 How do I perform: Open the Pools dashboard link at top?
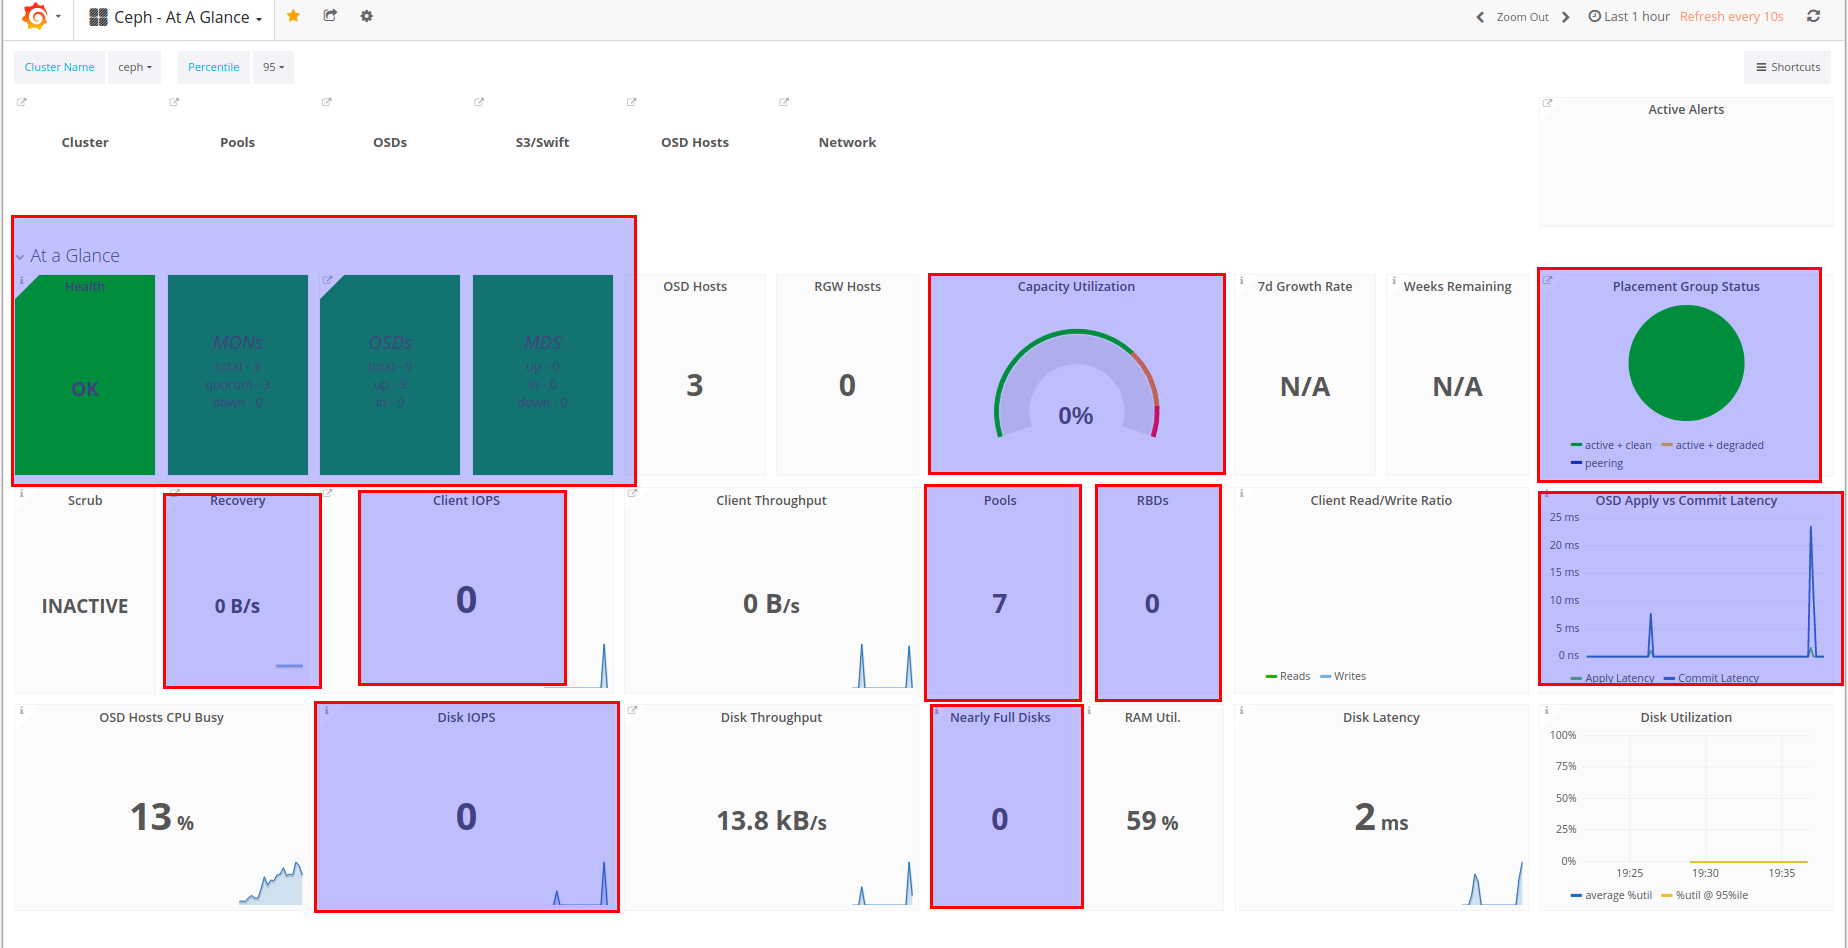tap(237, 142)
